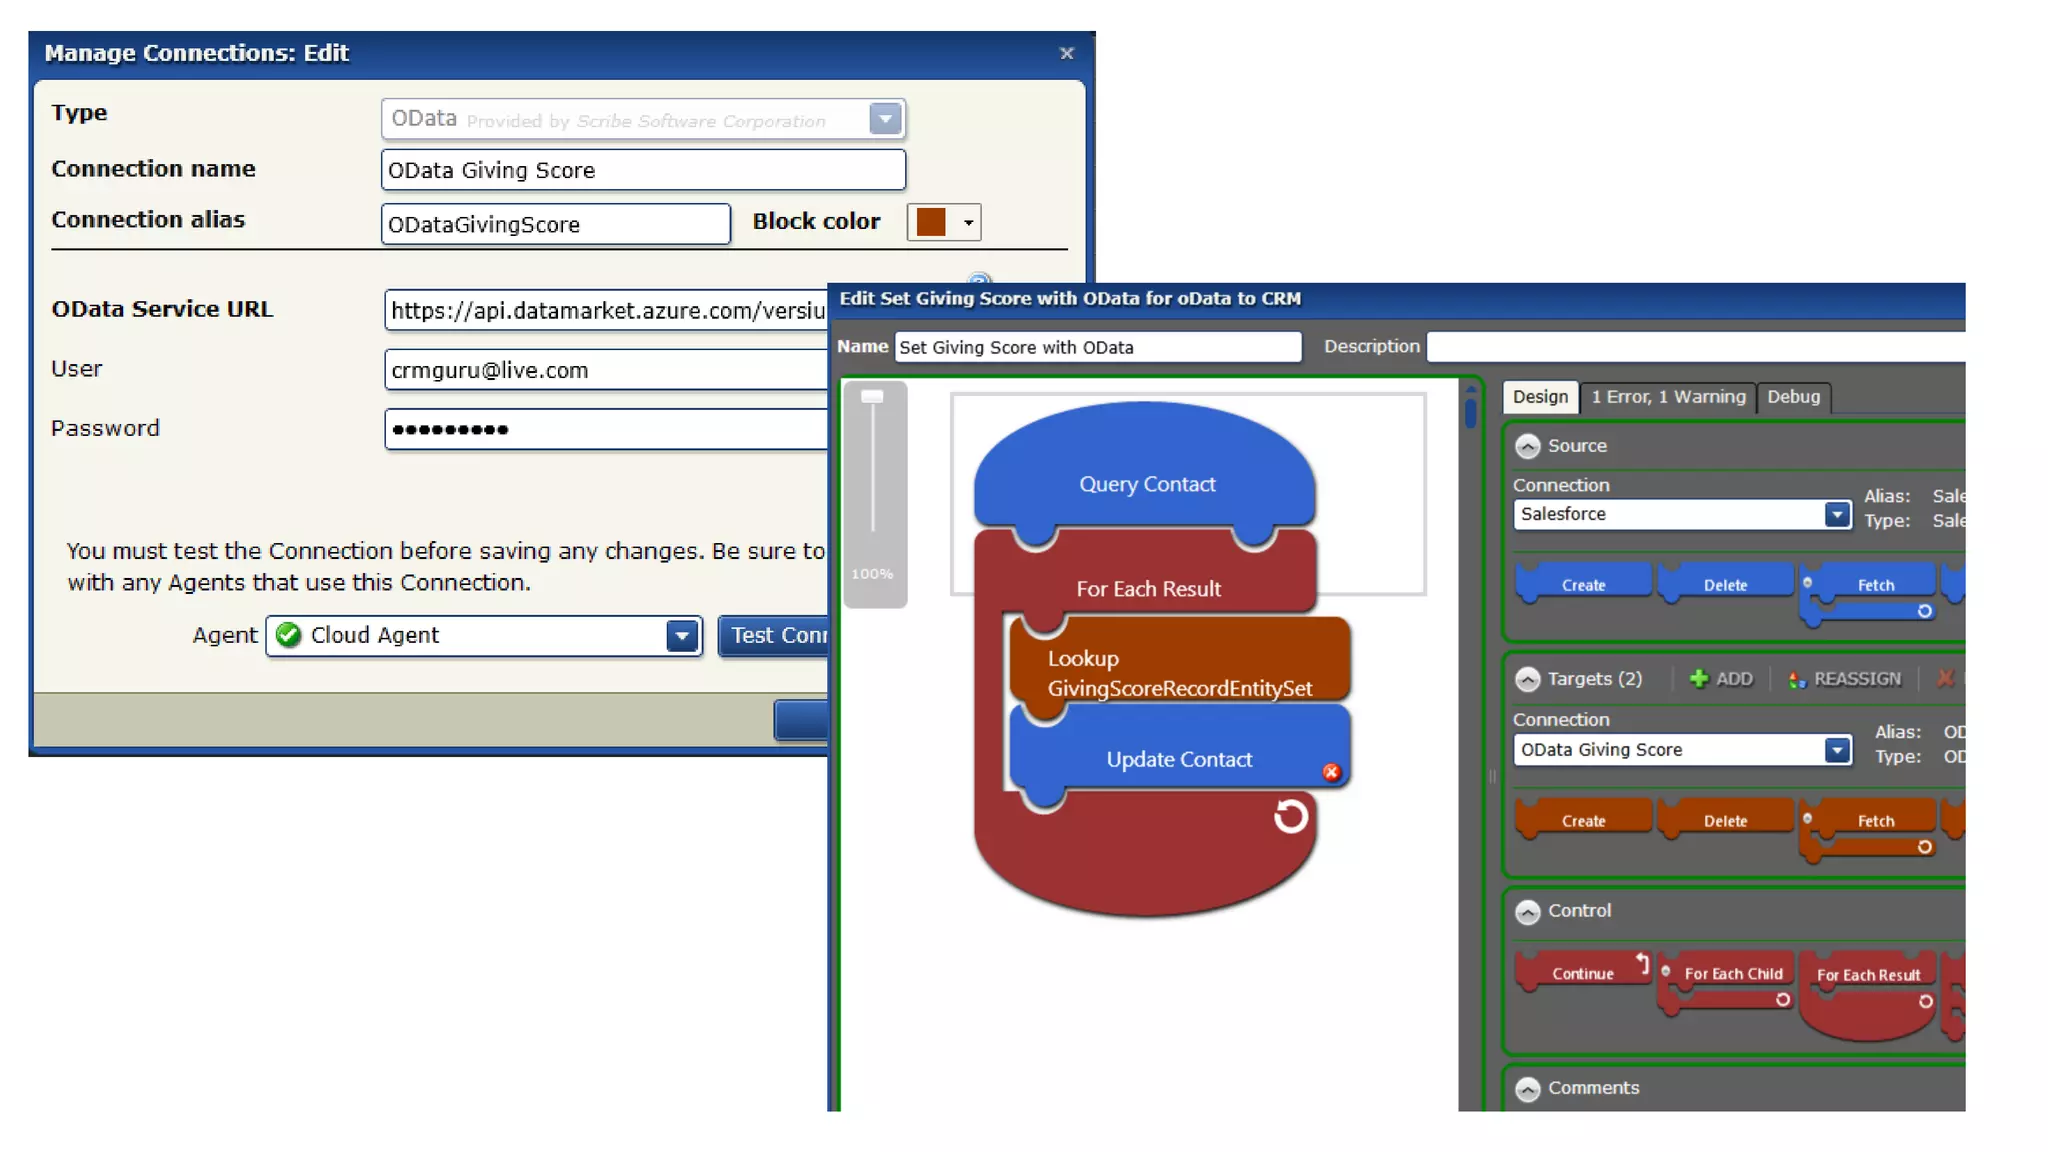Open the Salesforce connection dropdown
The height and width of the screenshot is (1152, 2048).
coord(1836,514)
